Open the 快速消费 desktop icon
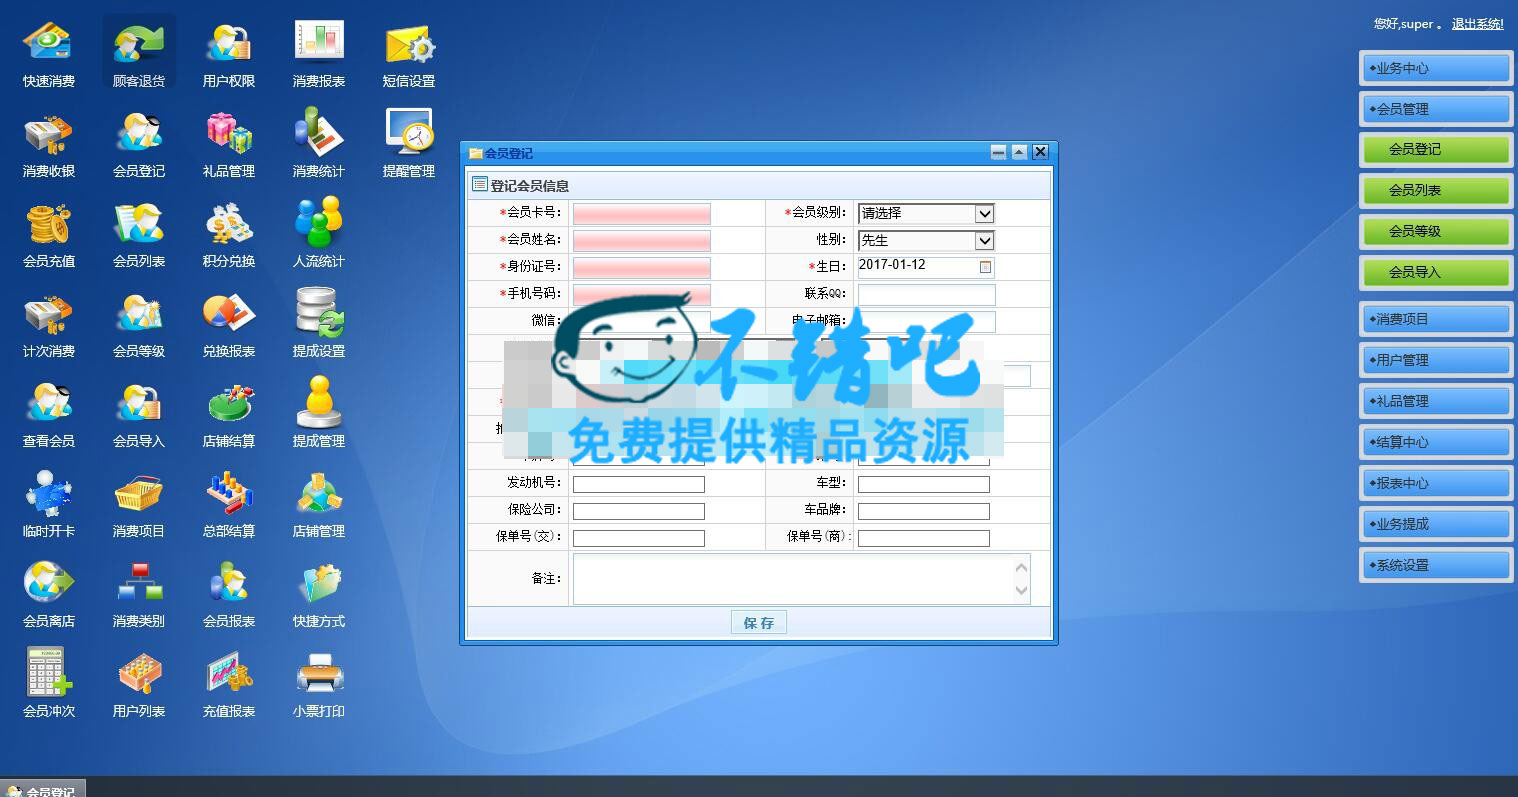This screenshot has height=797, width=1518. [x=48, y=55]
